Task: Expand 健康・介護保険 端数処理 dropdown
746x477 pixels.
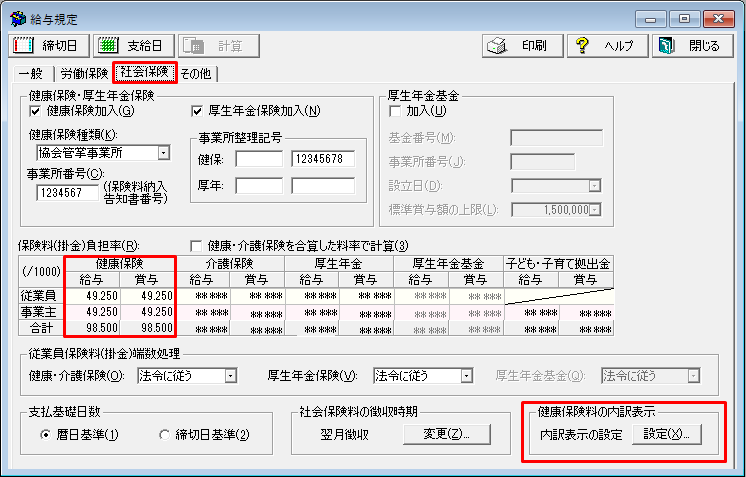Action: click(230, 376)
